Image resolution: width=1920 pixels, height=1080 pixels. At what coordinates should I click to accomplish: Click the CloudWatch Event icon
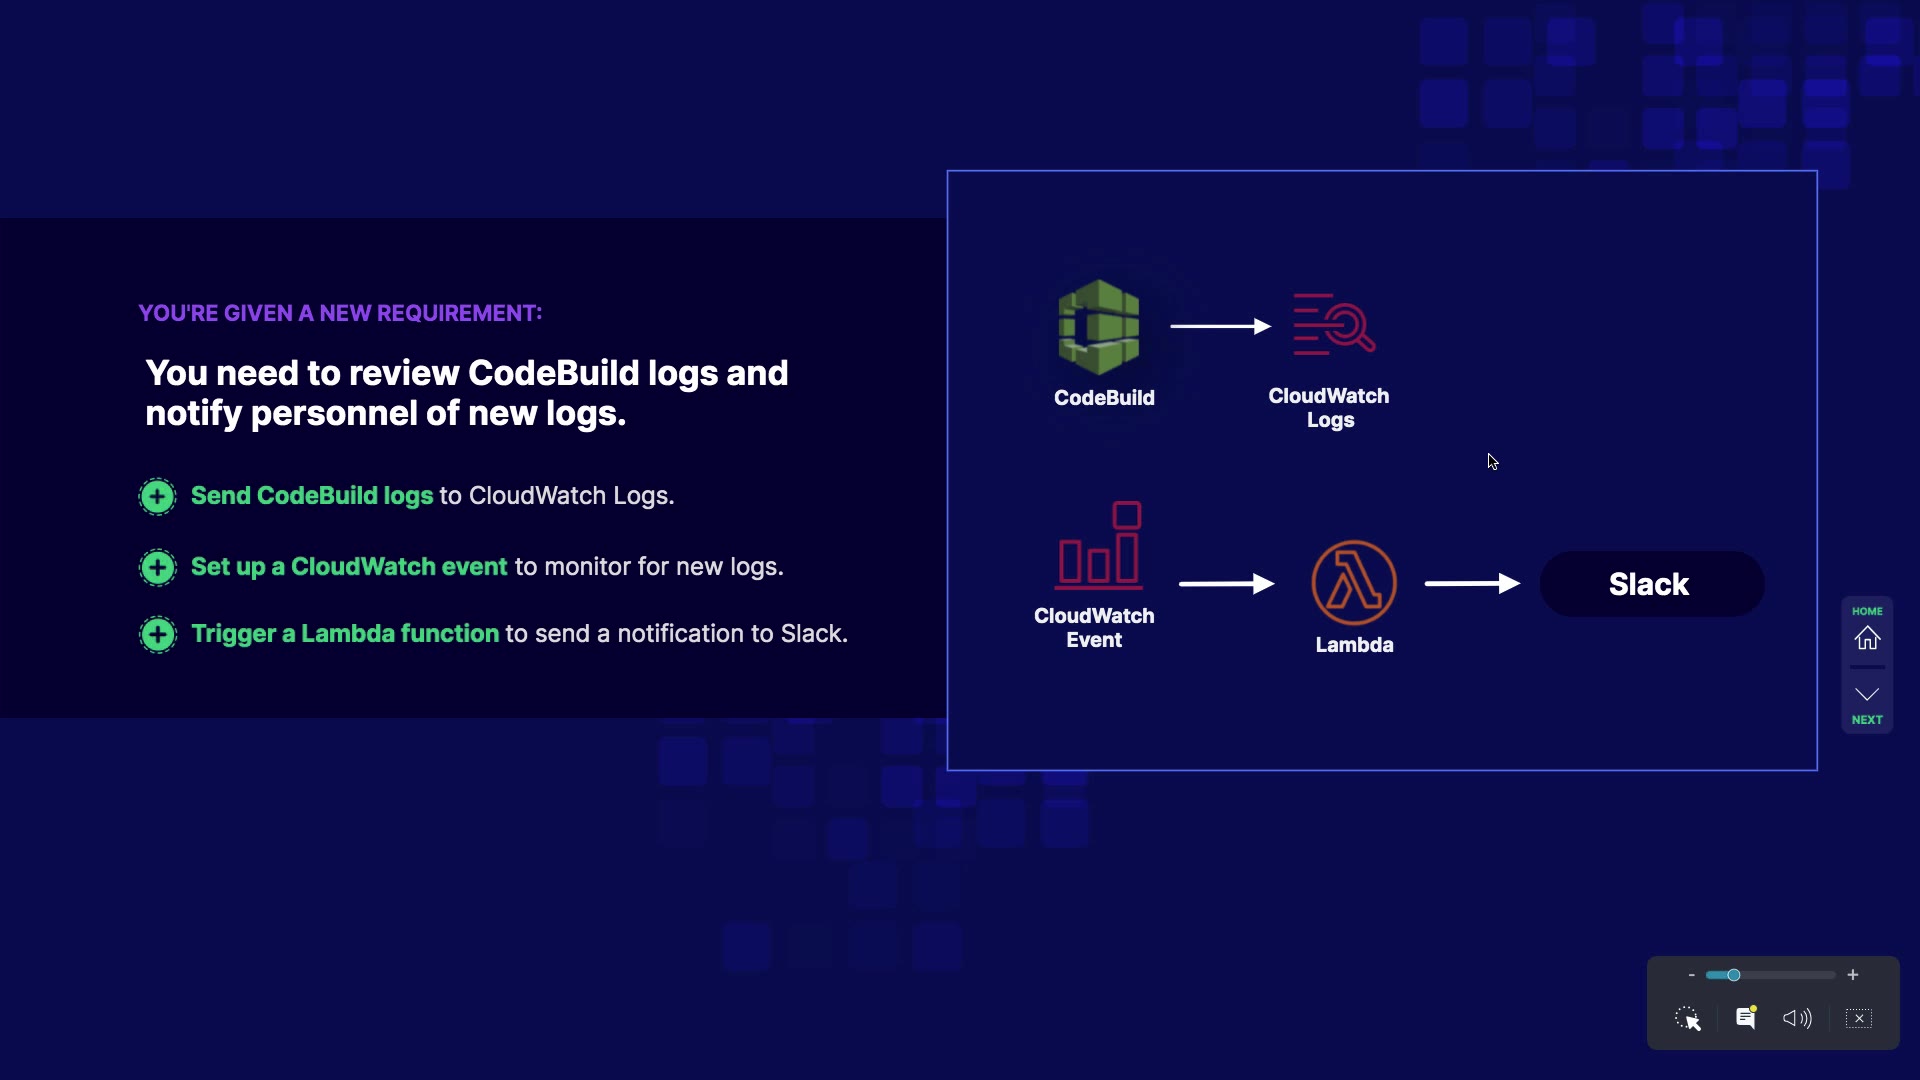point(1099,546)
